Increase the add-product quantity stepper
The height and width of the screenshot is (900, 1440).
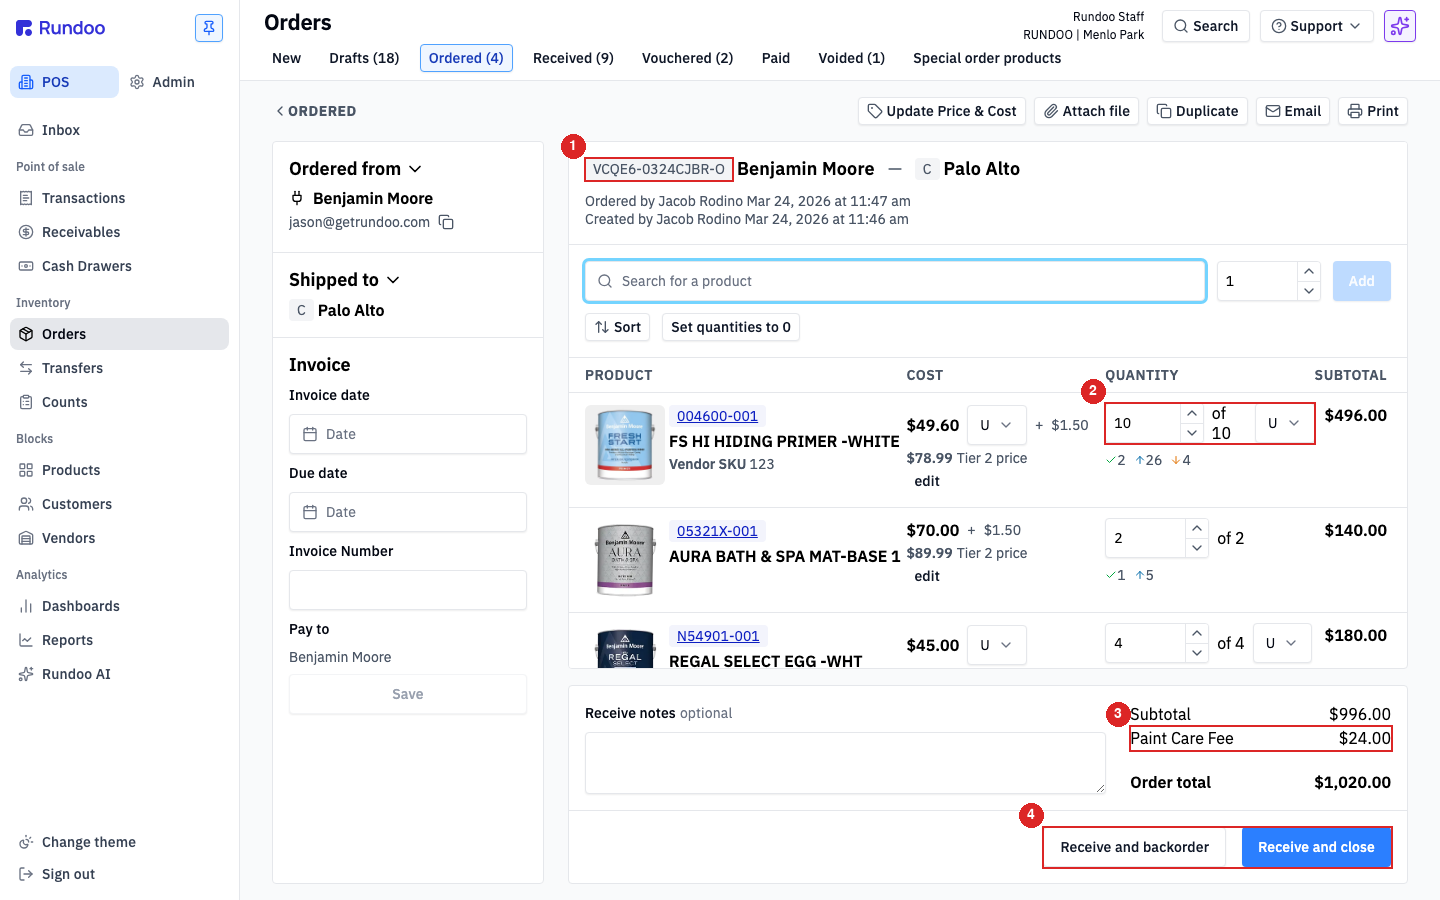coord(1308,271)
